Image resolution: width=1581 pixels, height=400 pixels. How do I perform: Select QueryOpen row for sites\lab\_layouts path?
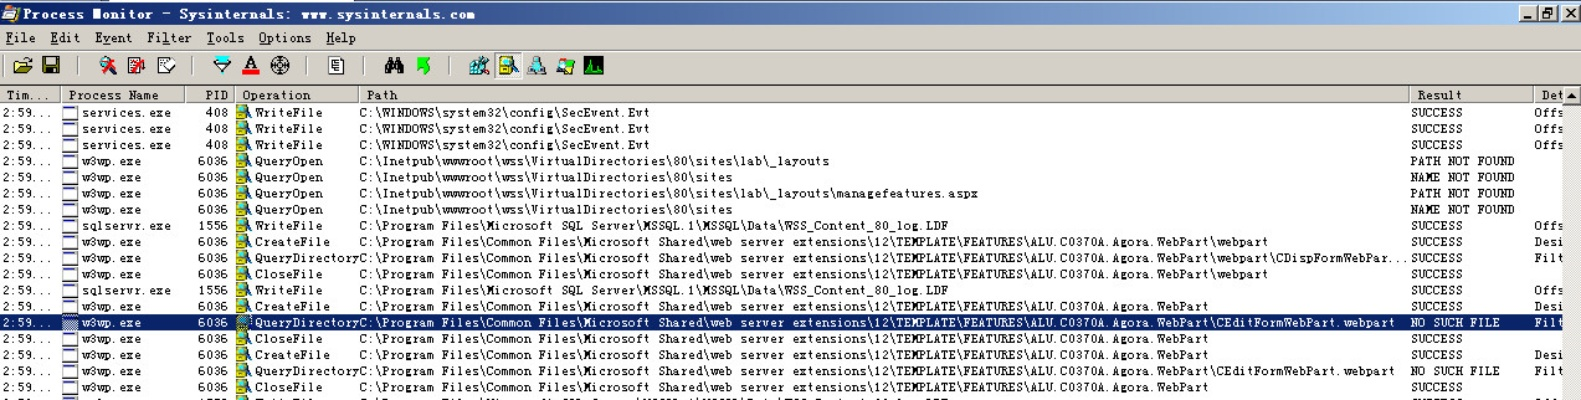coord(782,161)
